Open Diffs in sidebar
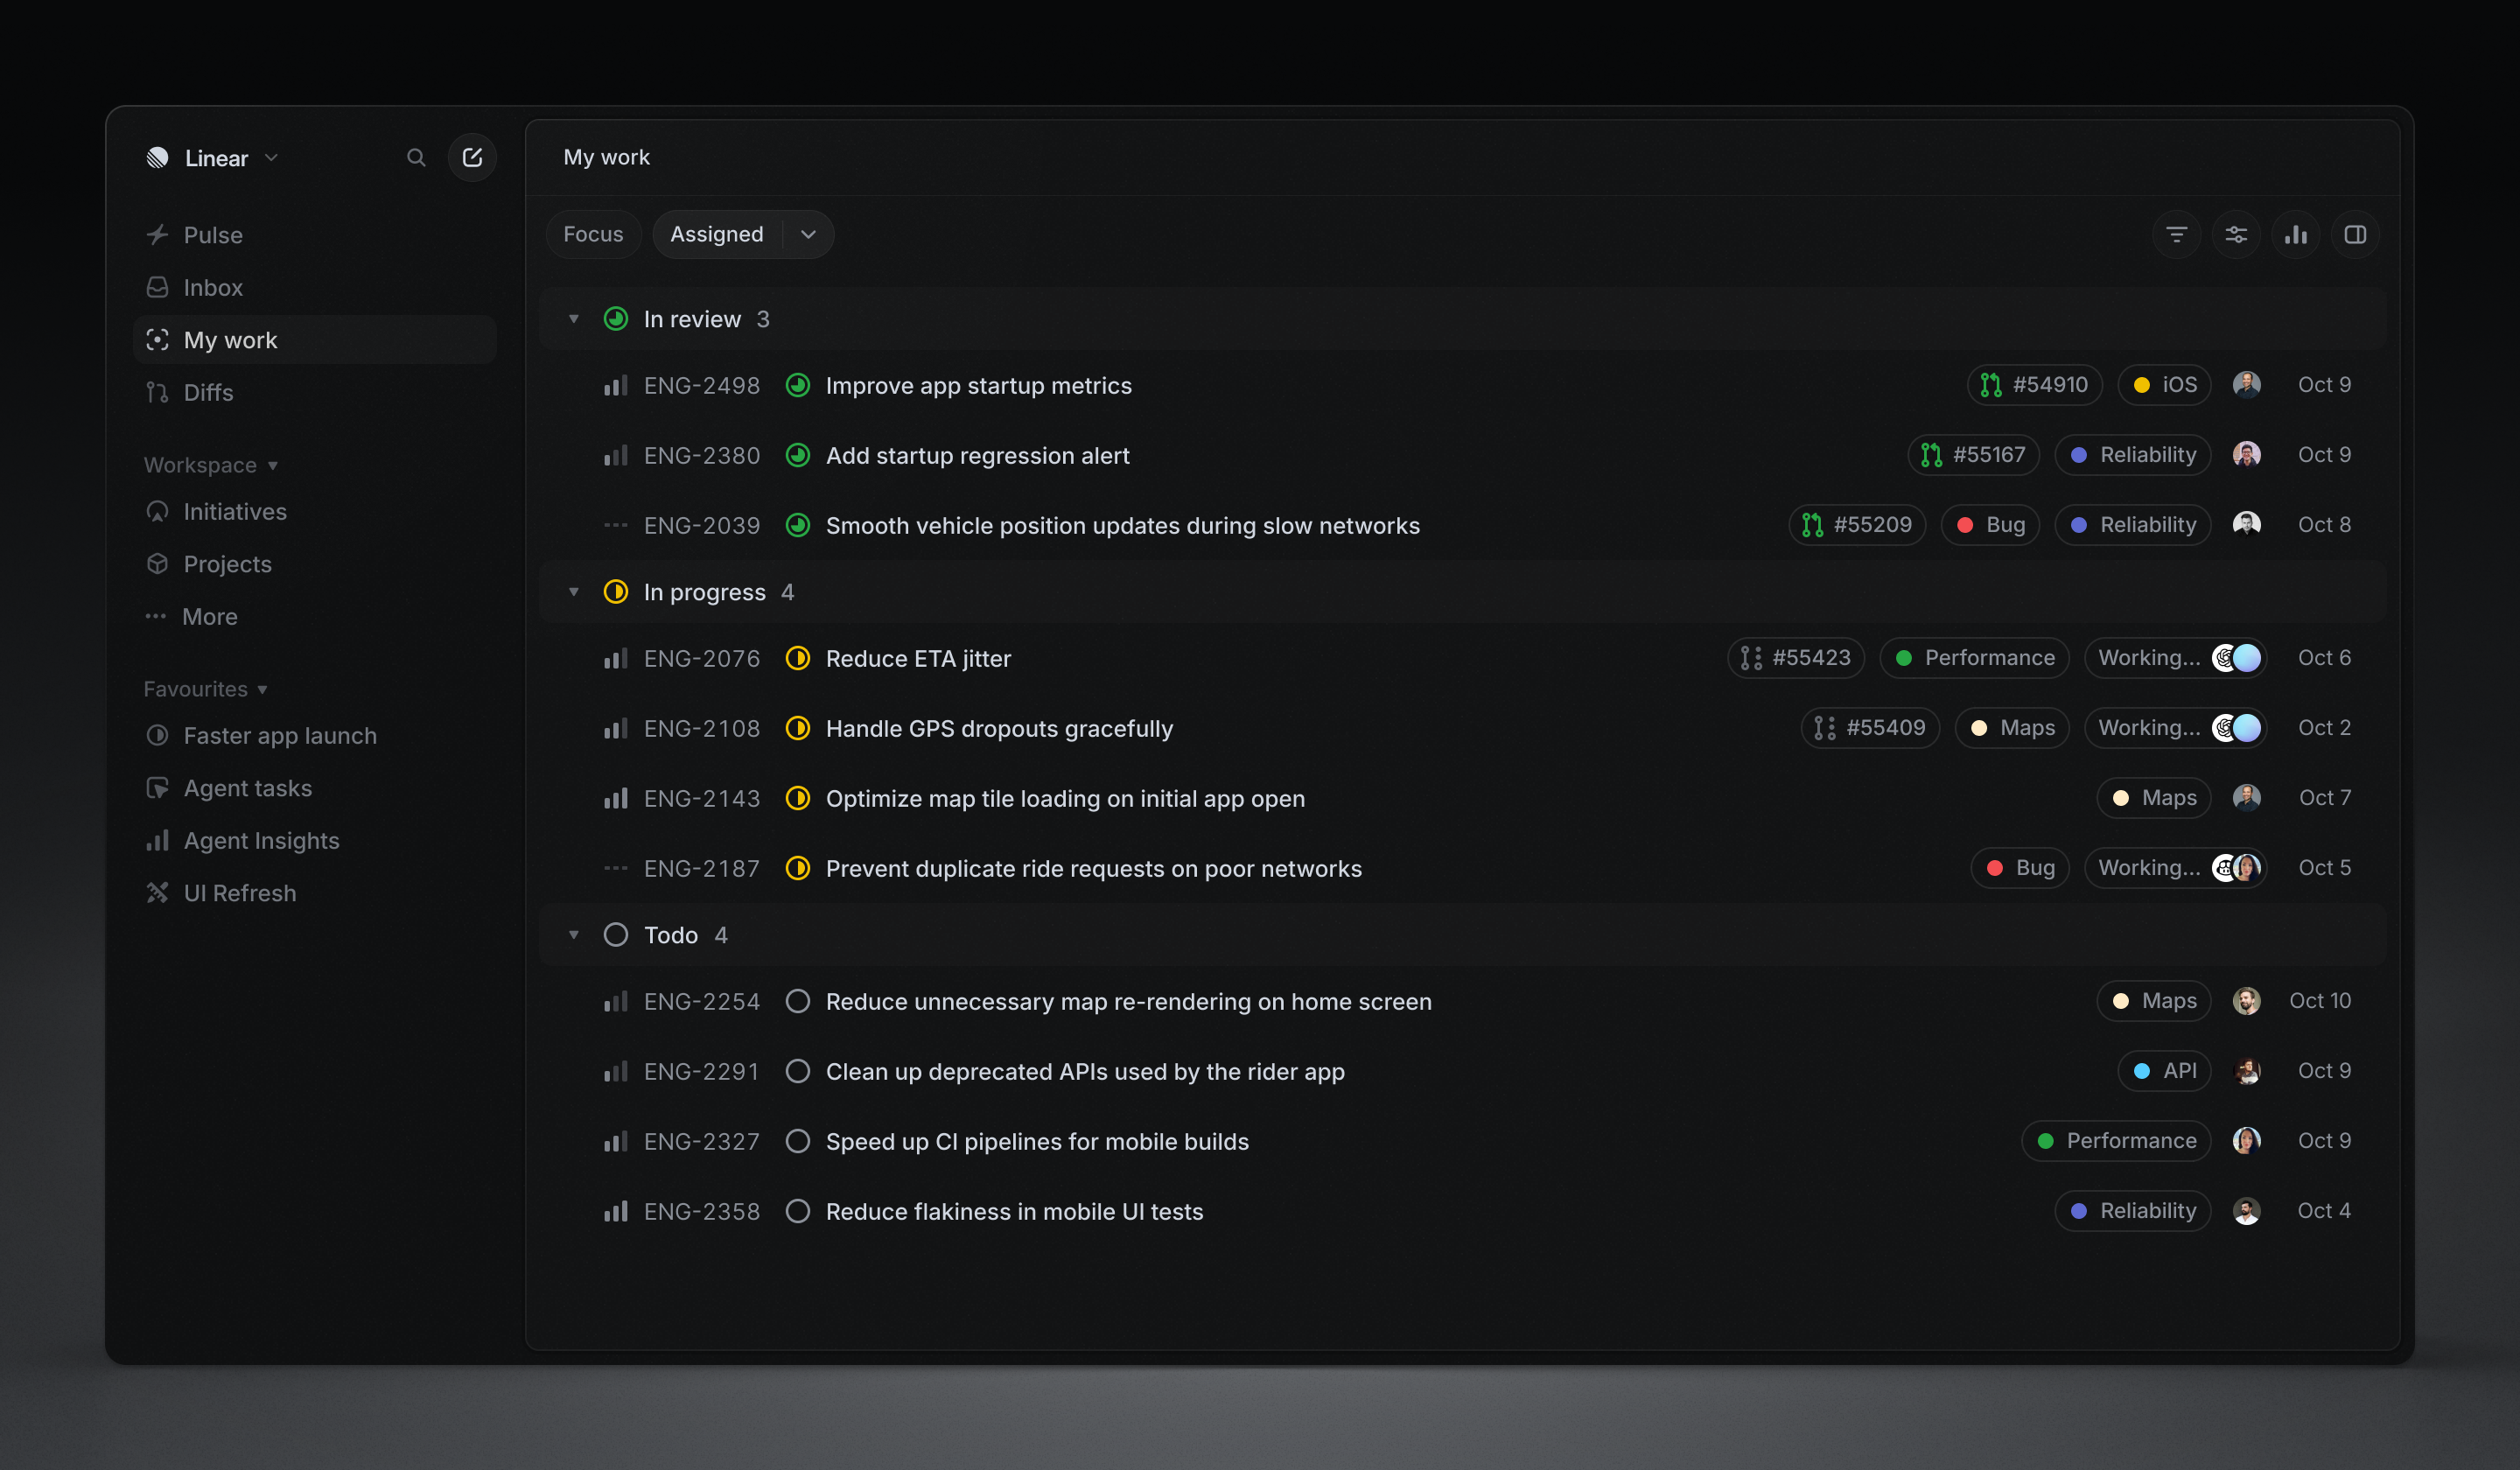This screenshot has width=2520, height=1470. [315, 392]
